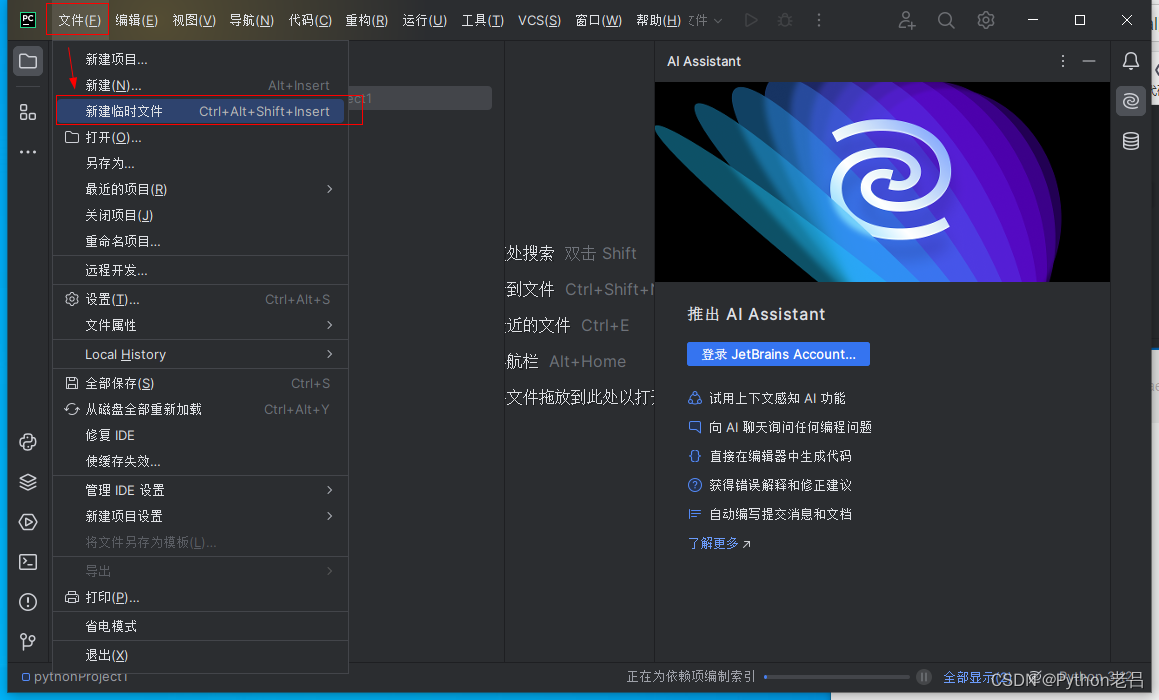Open the Tools menu in menu bar
1159x700 pixels.
(482, 20)
